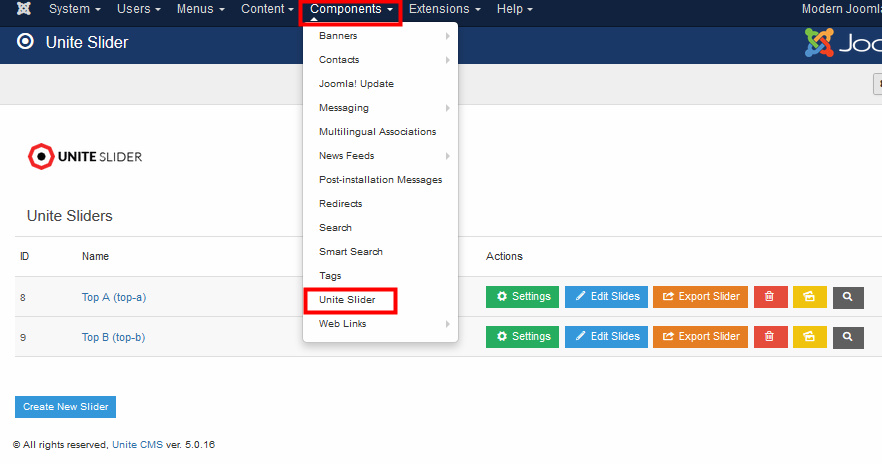Export Slider for Top A

click(700, 296)
